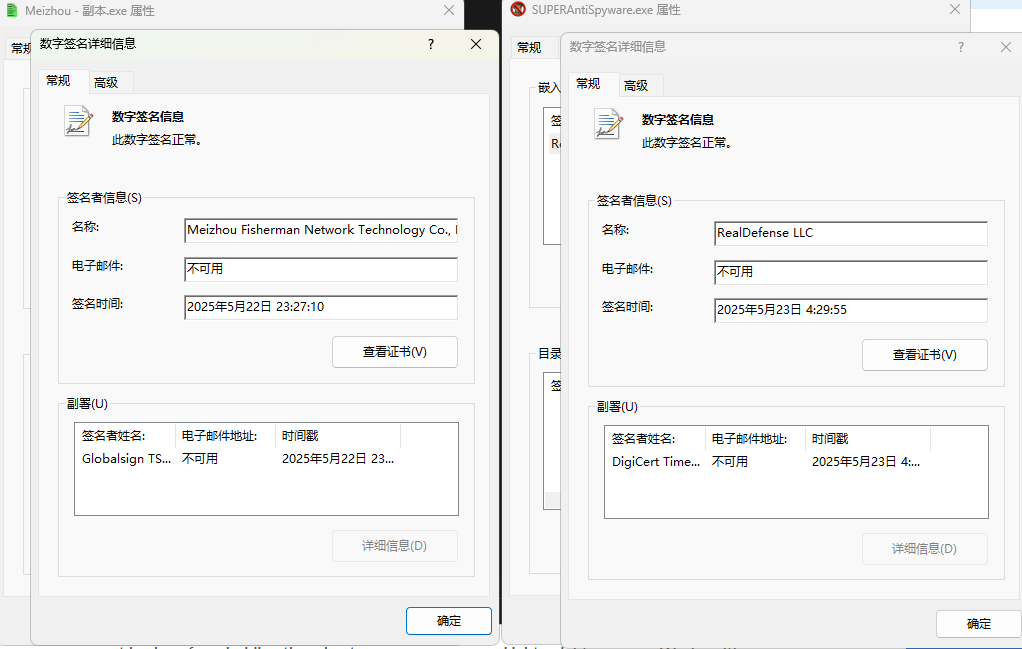Click the help question mark in RealDefense signature dialog

(961, 47)
